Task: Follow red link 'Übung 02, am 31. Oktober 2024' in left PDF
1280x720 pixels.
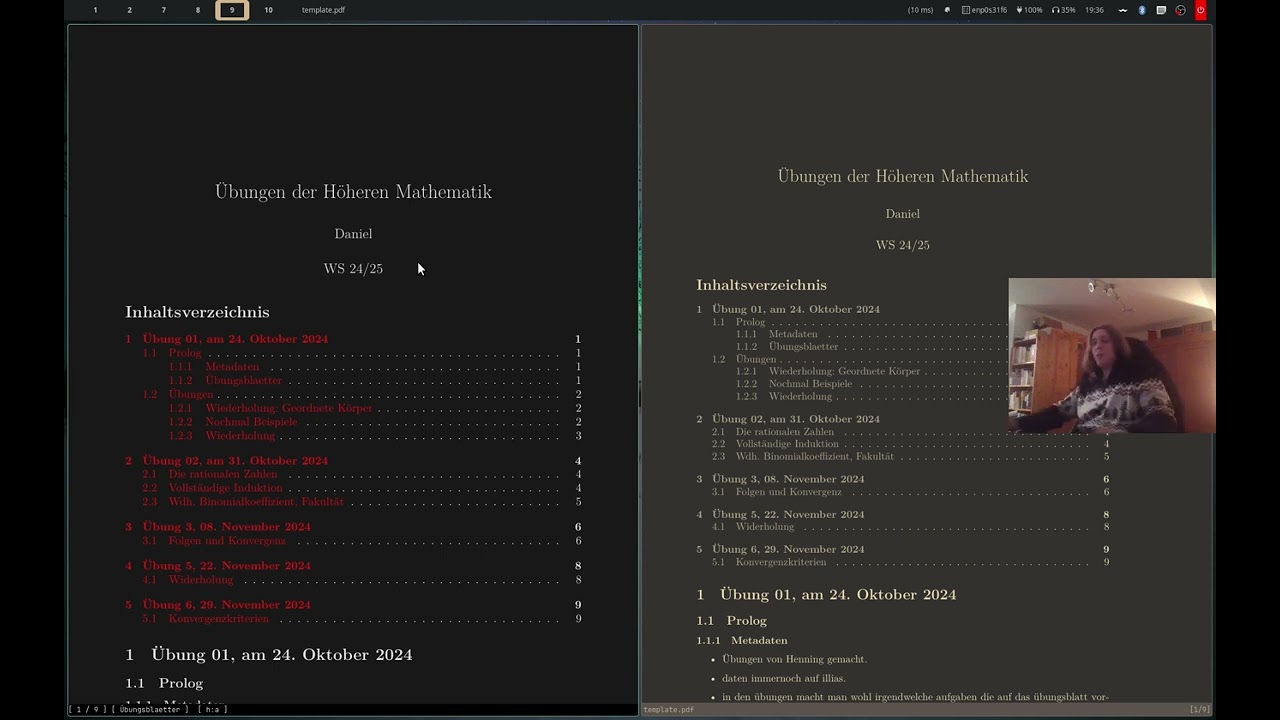Action: pos(235,461)
